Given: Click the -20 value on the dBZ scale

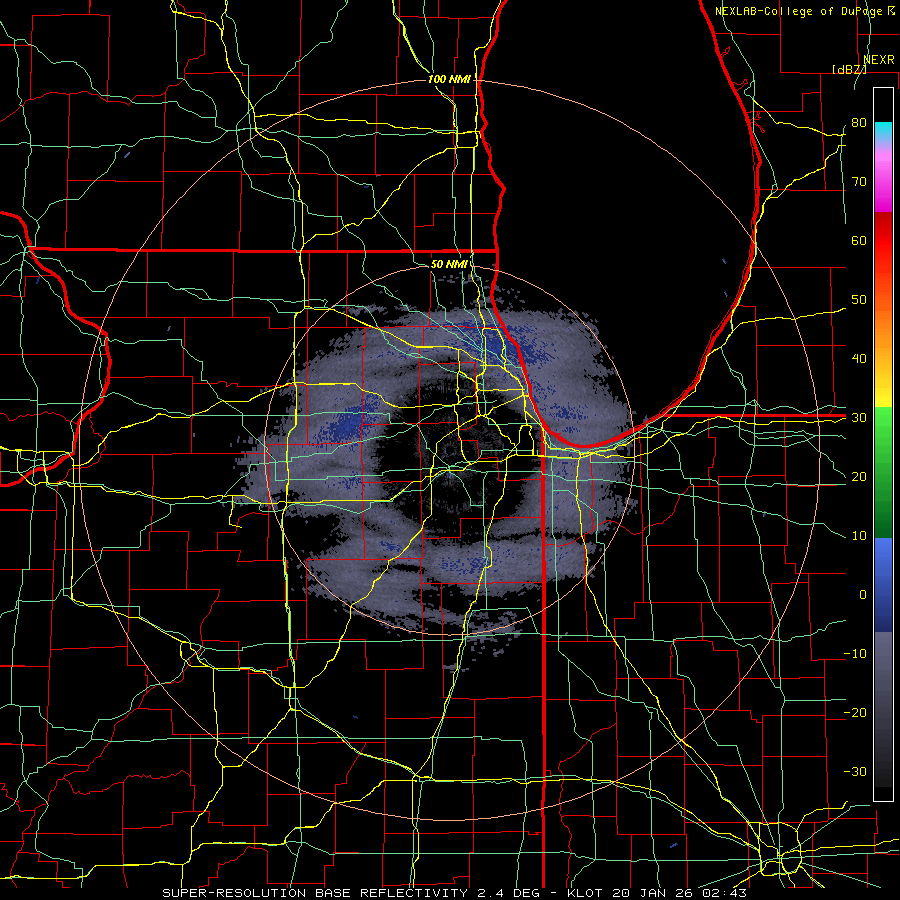Looking at the screenshot, I should tap(855, 713).
